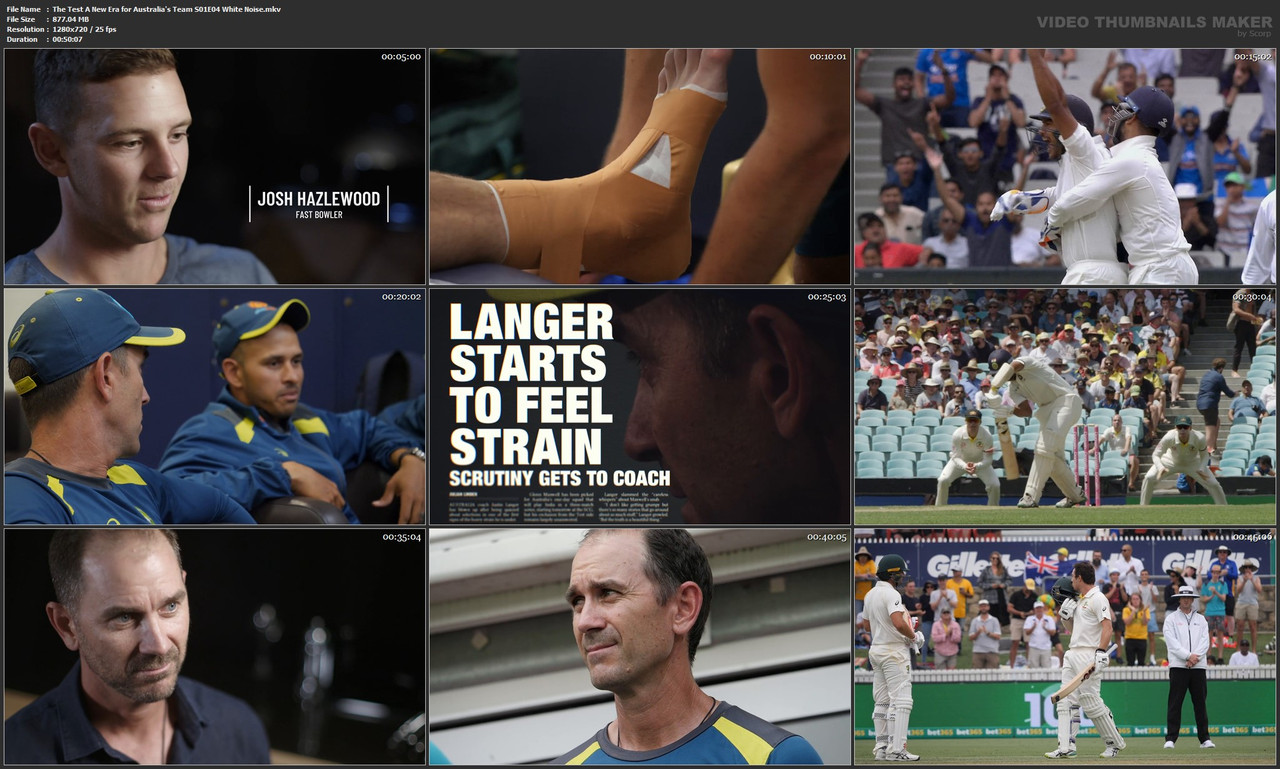
Task: Click the file name text White Noise.mkv
Action: (x=249, y=9)
